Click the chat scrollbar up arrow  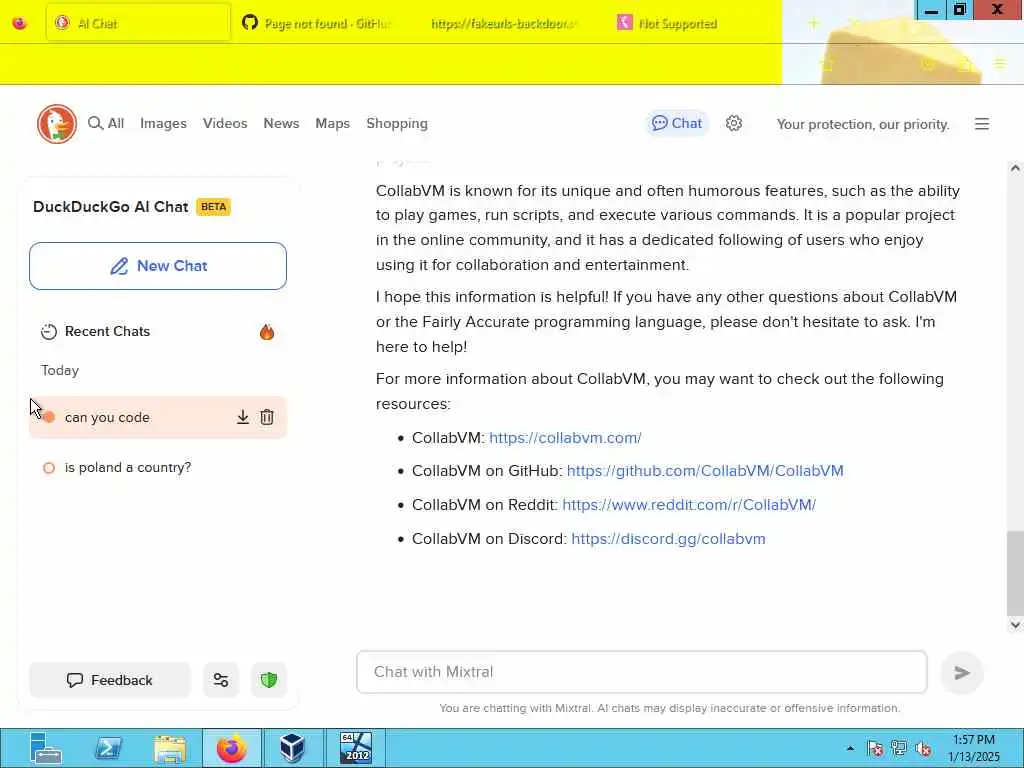[1015, 168]
